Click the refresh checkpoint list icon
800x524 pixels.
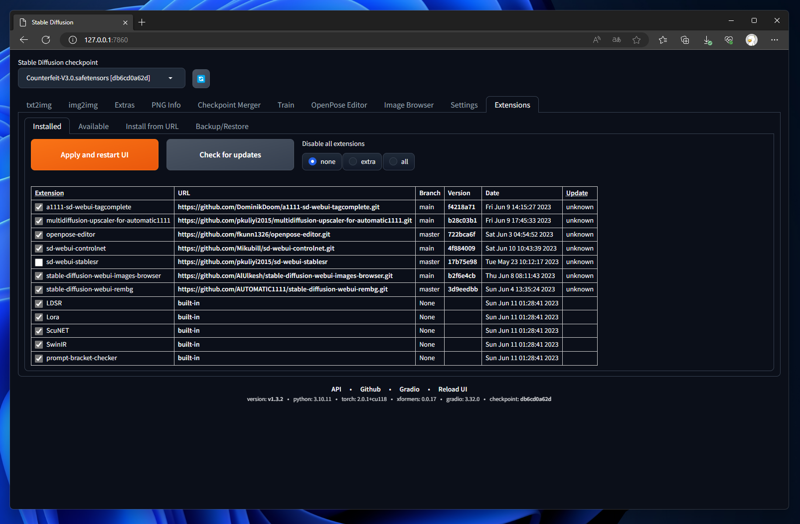pos(201,79)
